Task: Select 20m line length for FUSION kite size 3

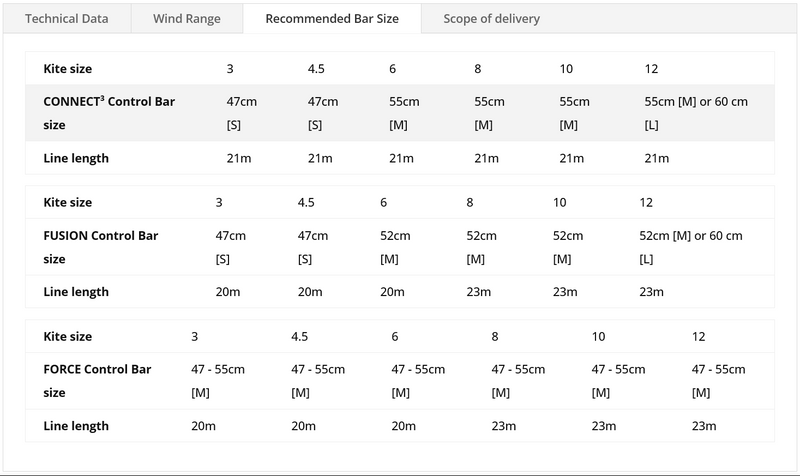Action: coord(229,292)
